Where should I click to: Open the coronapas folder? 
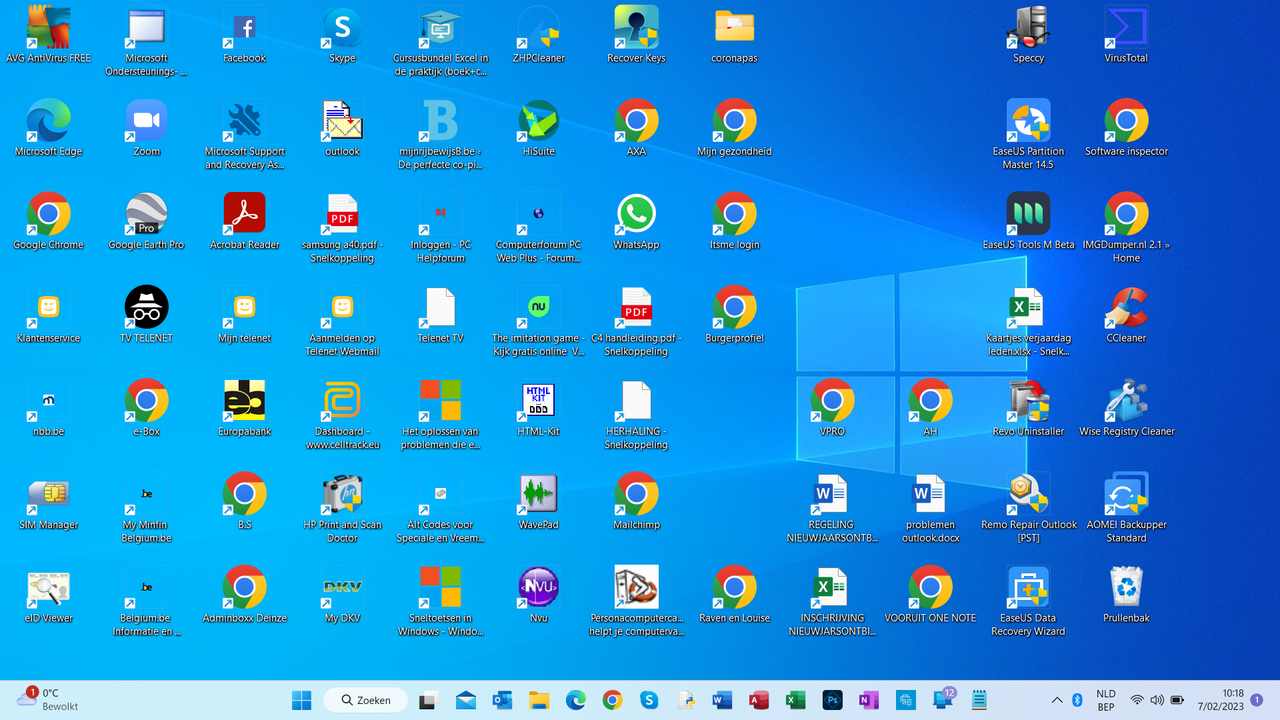(x=734, y=35)
